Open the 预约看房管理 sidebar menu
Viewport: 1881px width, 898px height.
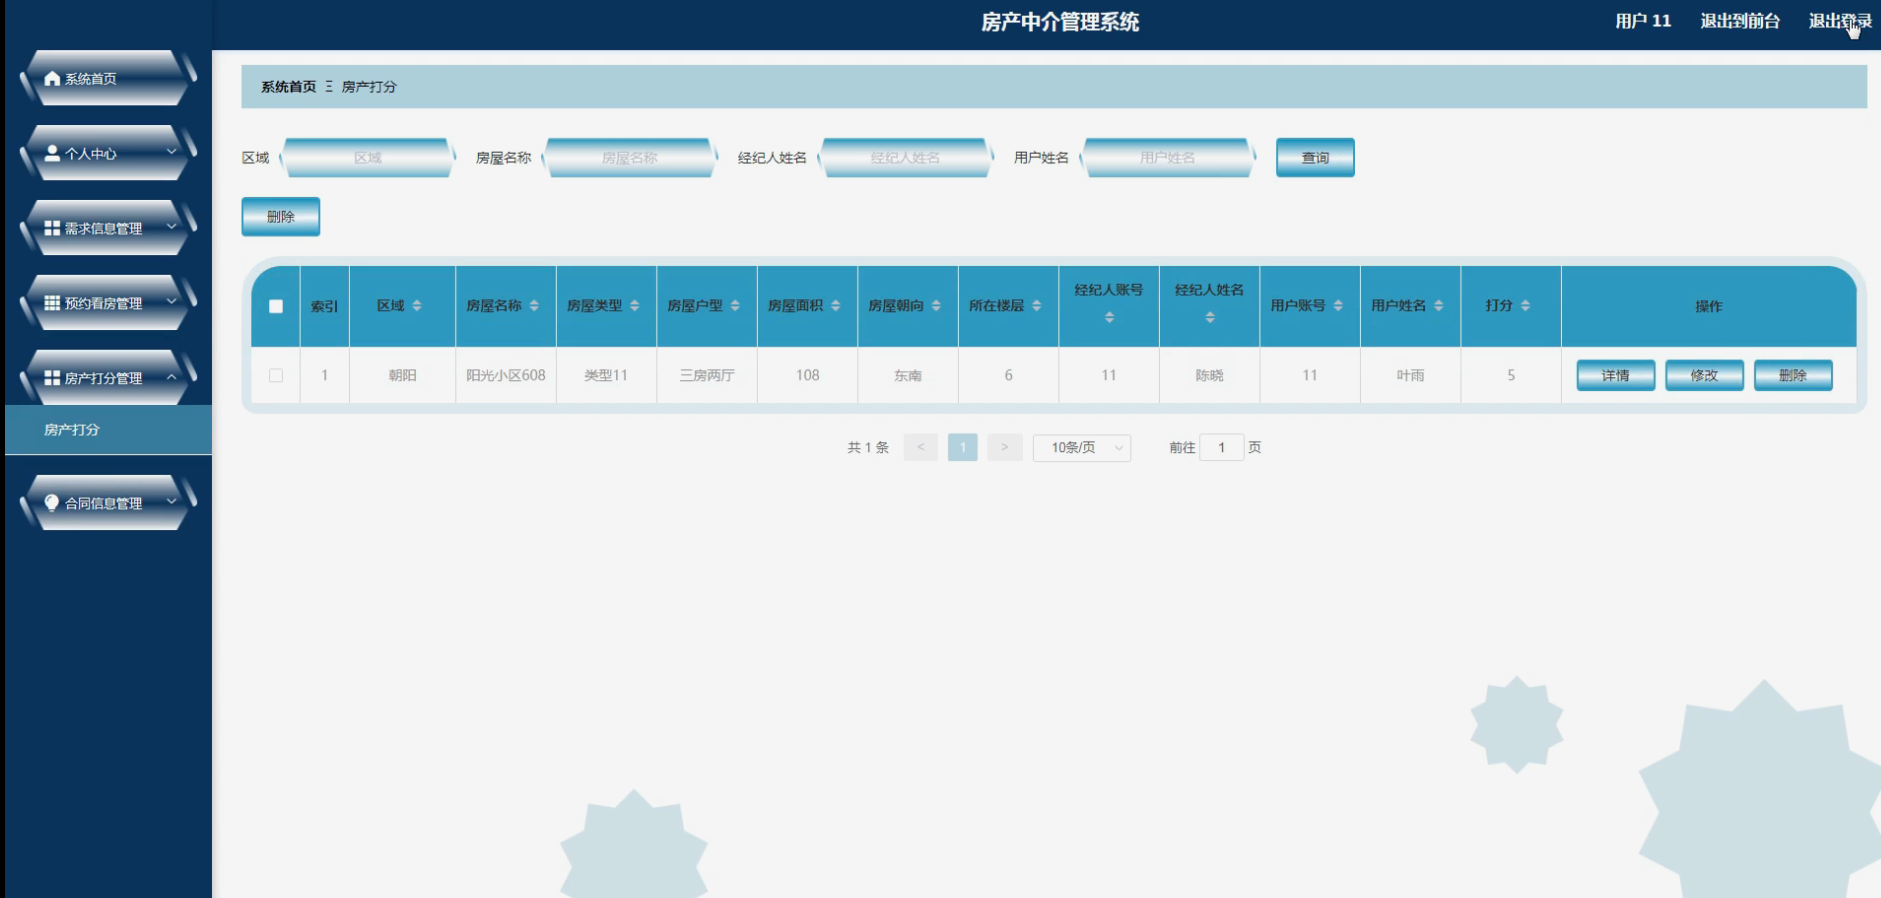click(107, 303)
